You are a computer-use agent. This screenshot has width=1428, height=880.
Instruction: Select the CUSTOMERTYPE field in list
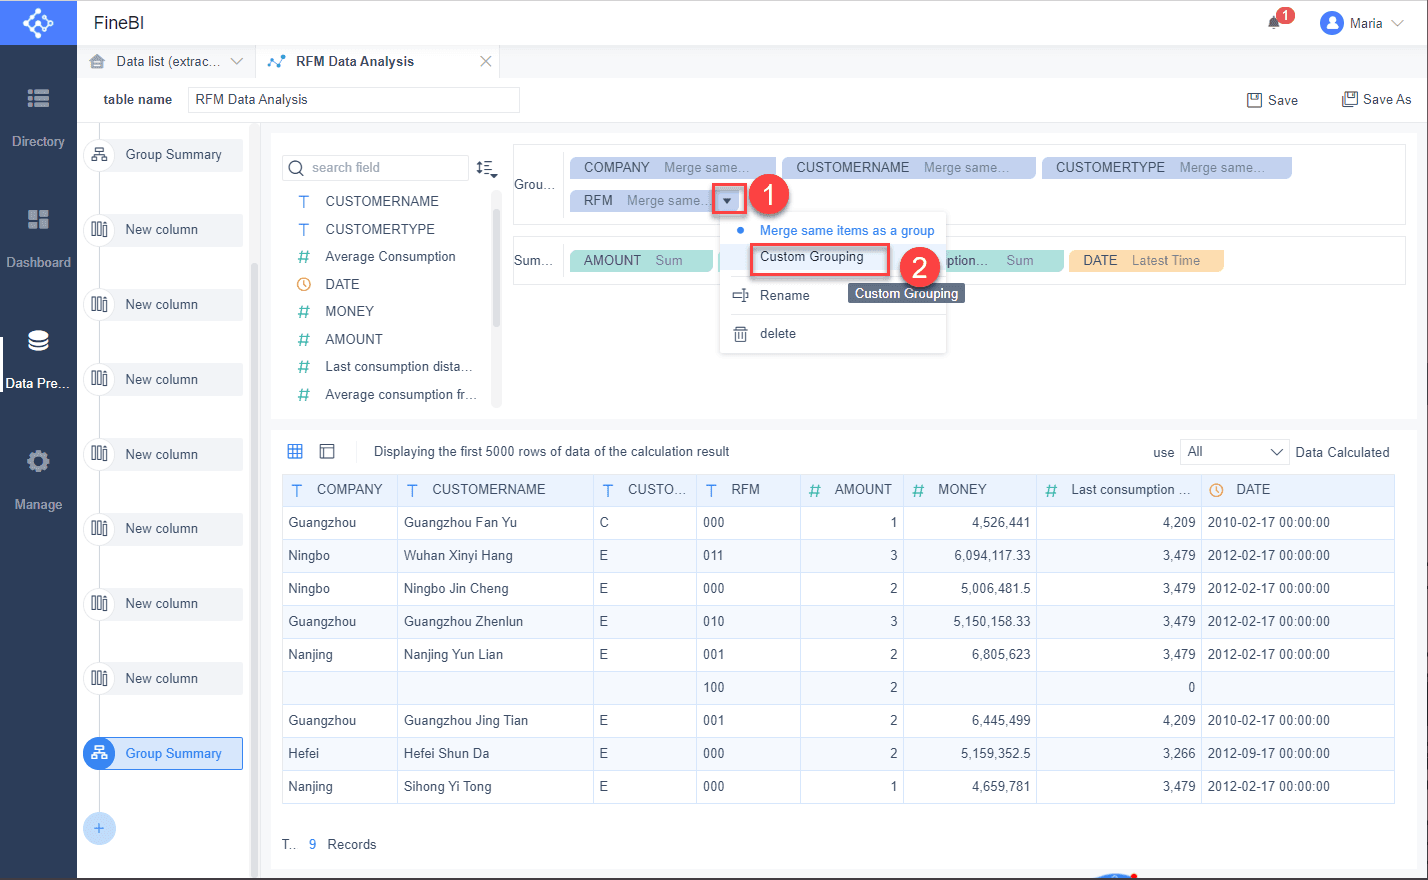pyautogui.click(x=380, y=229)
